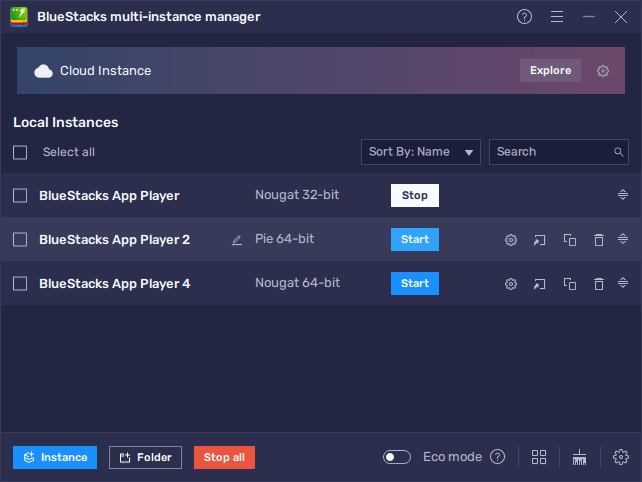This screenshot has height=482, width=642.
Task: Click the search magnifier icon
Action: [x=618, y=152]
